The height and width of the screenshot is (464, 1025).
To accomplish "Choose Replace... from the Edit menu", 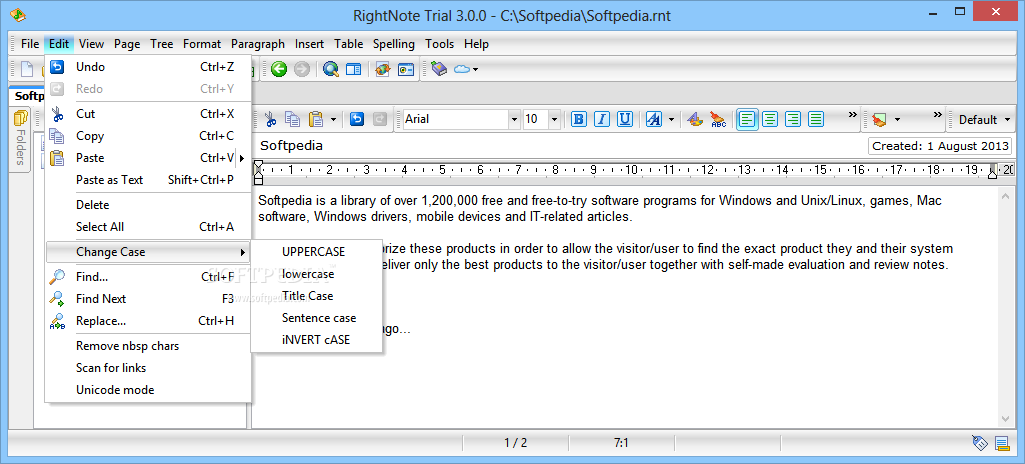I will [x=148, y=321].
